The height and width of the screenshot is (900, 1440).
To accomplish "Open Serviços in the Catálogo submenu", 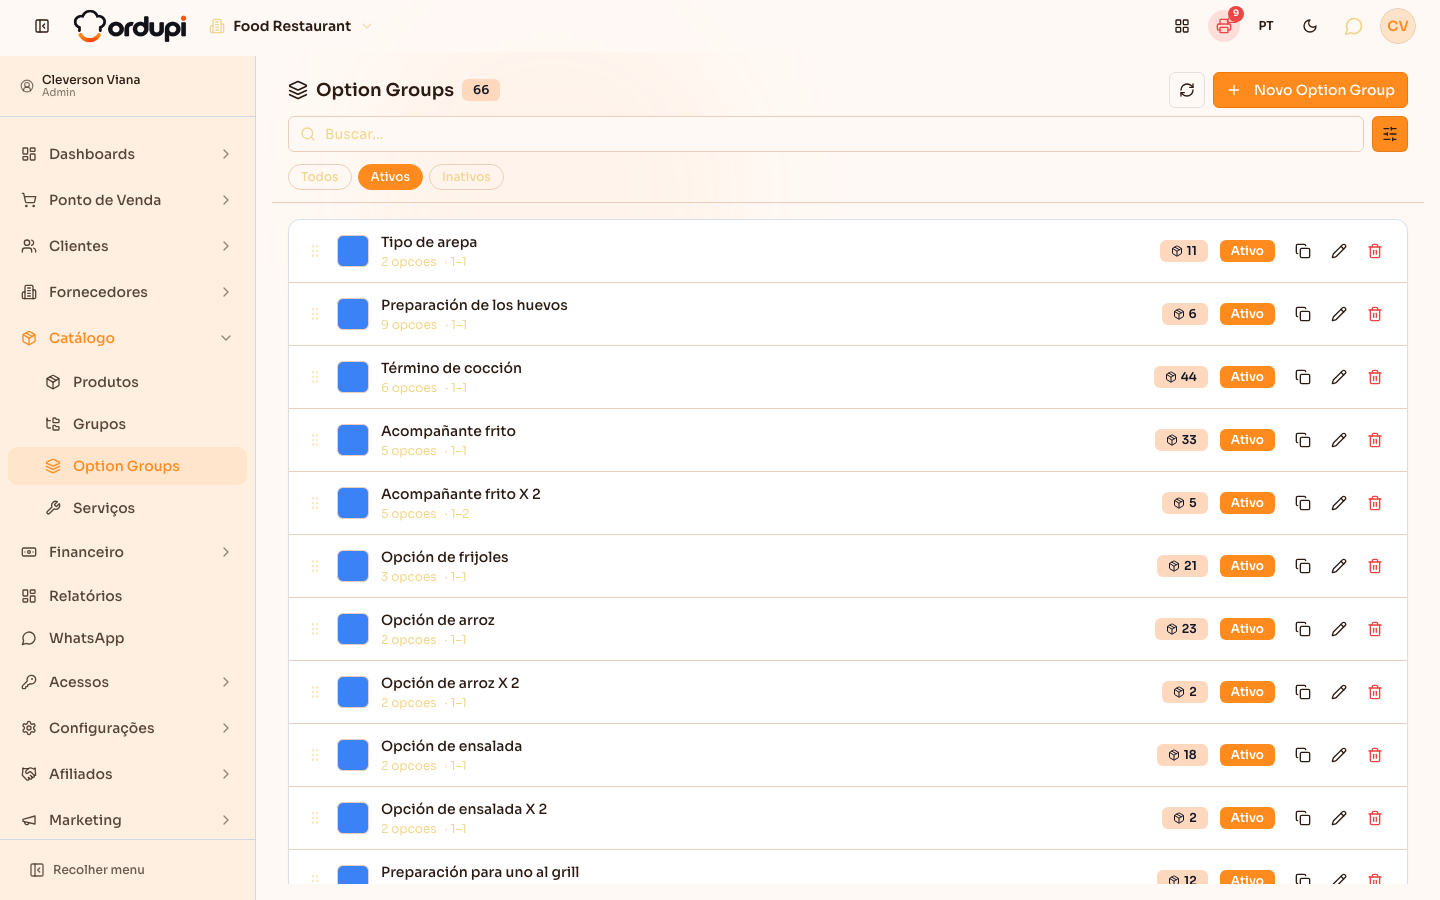I will (x=127, y=508).
